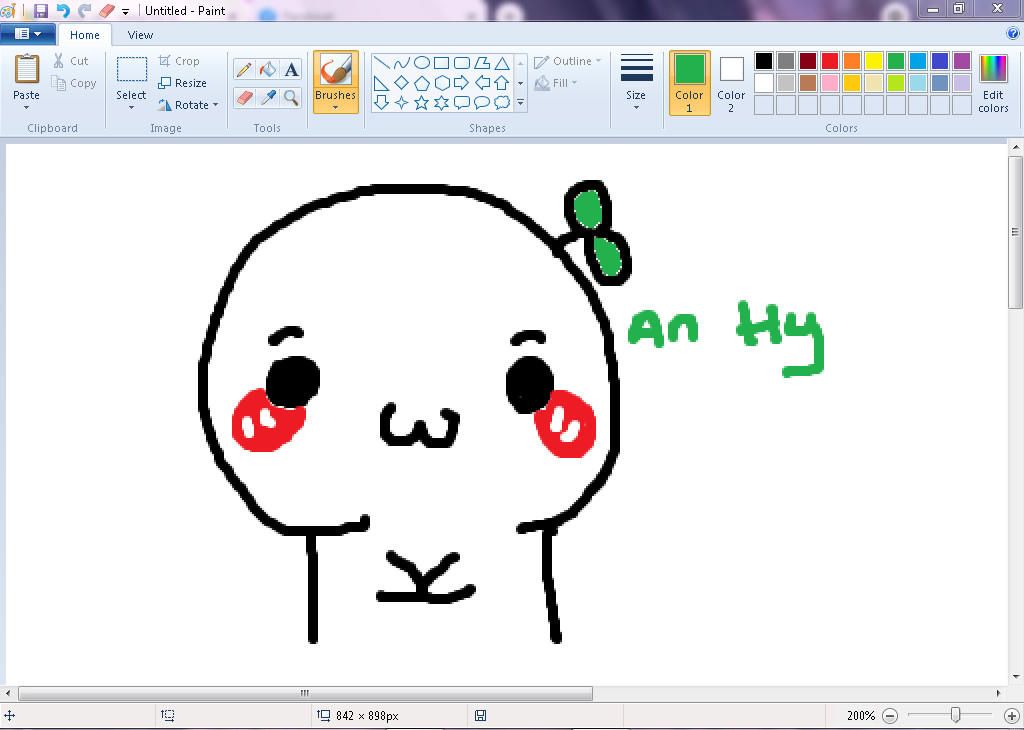Pick the red color swatch
This screenshot has width=1024, height=730.
click(830, 61)
